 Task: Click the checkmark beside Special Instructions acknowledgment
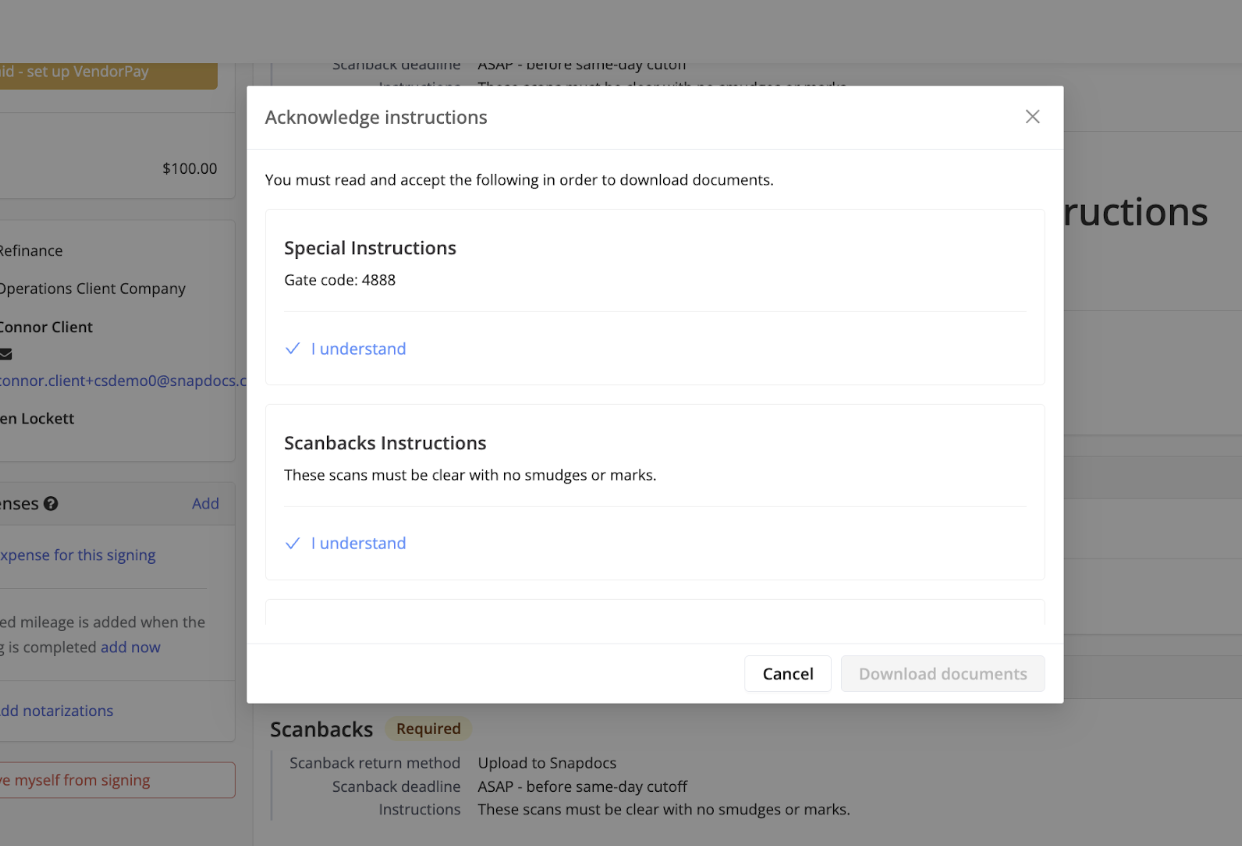click(x=292, y=348)
